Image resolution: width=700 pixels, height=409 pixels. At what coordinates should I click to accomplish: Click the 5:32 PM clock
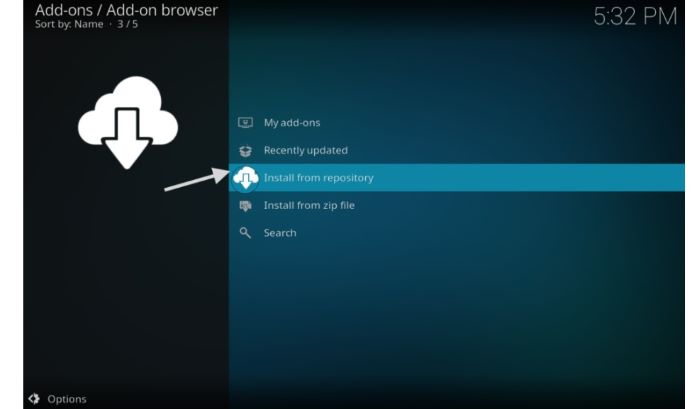click(635, 17)
